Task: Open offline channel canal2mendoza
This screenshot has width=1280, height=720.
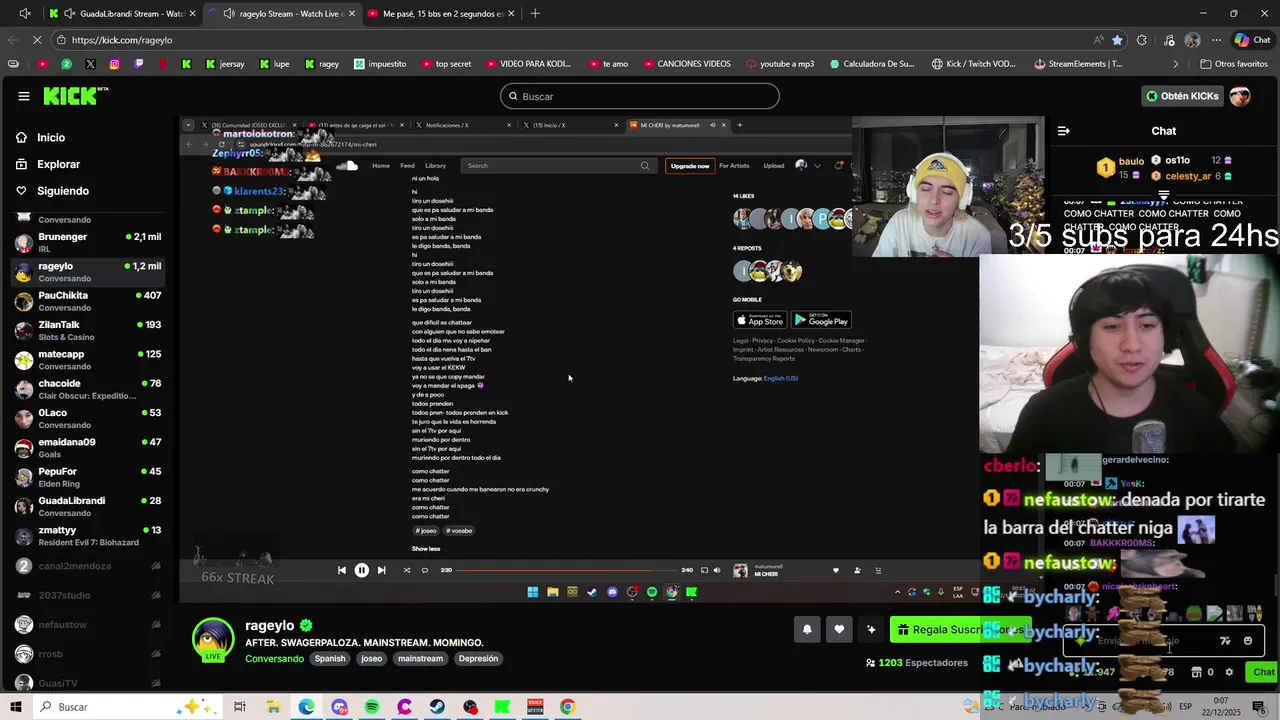Action: 87,566
